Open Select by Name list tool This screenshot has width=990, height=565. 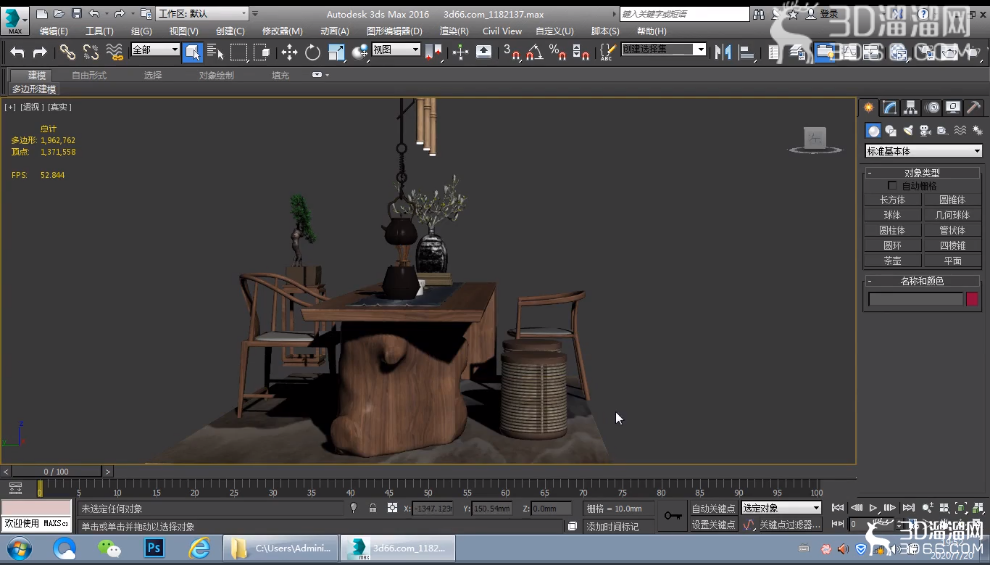click(215, 52)
